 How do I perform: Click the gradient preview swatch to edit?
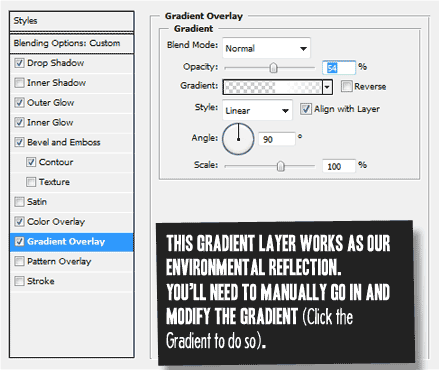tap(273, 87)
